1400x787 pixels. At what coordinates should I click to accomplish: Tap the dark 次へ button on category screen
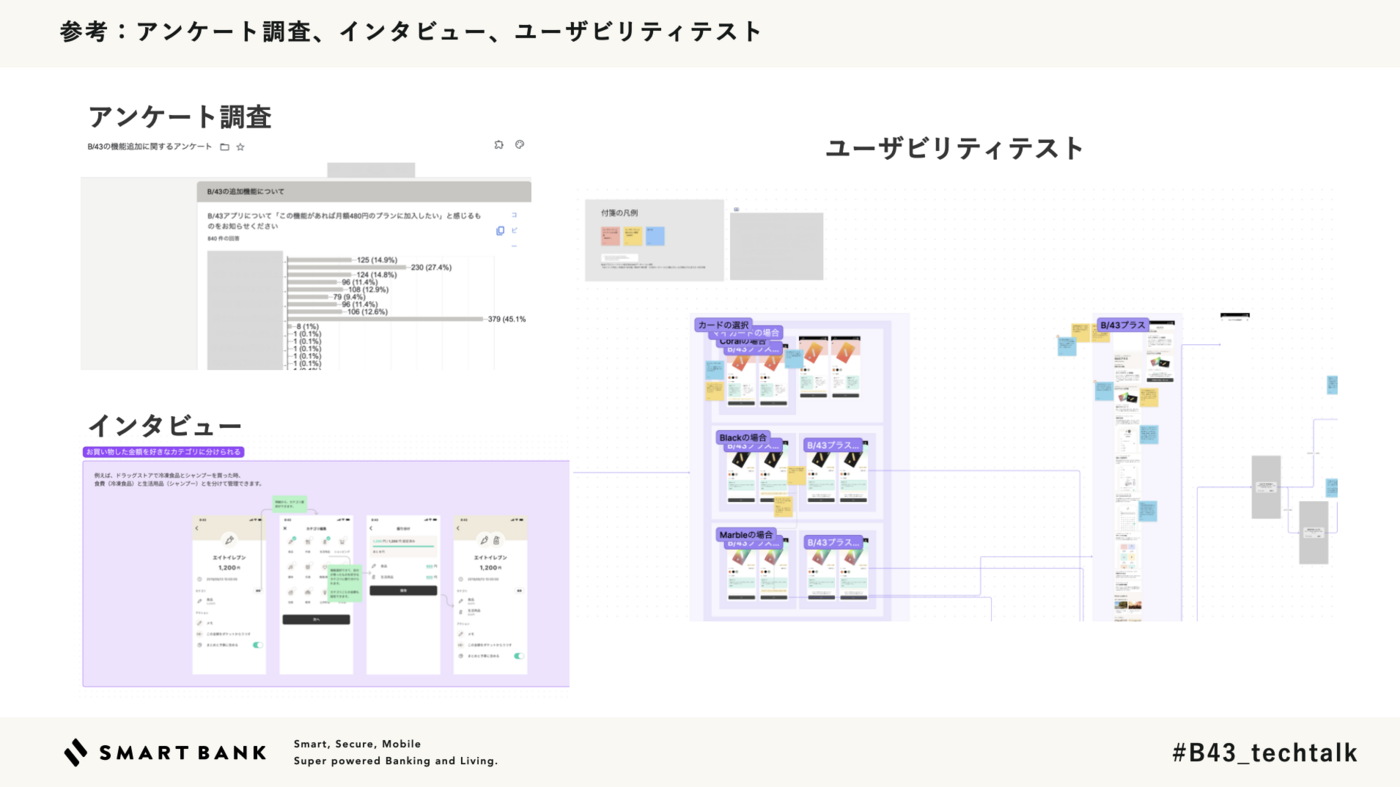(x=316, y=620)
